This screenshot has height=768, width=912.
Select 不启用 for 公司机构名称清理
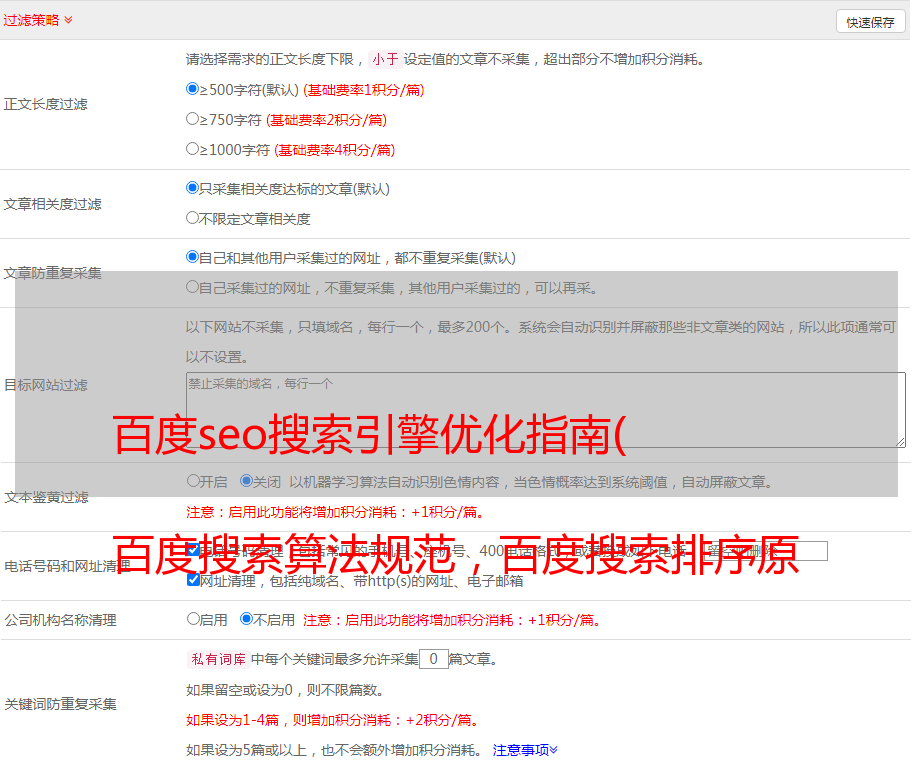[246, 619]
